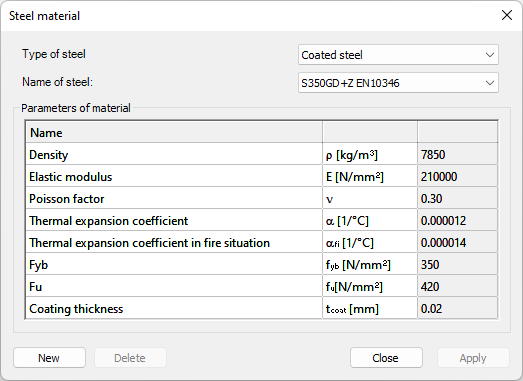Select Thermal expansion coefficient in fire situation
The height and width of the screenshot is (381, 523).
[174, 243]
